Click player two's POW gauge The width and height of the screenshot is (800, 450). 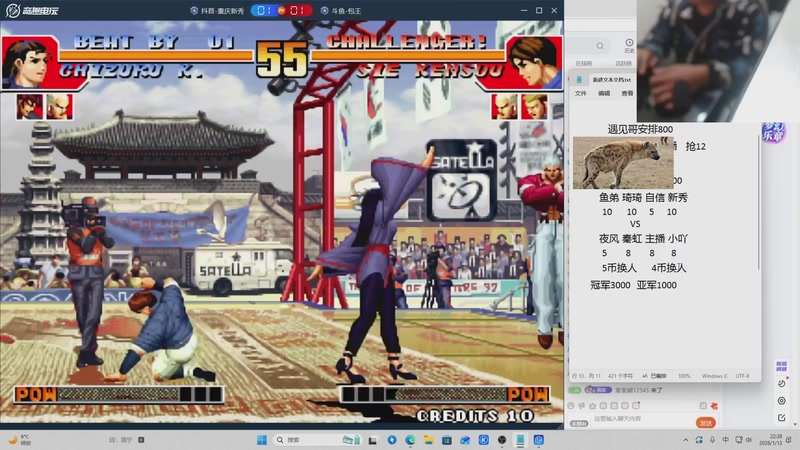click(445, 394)
